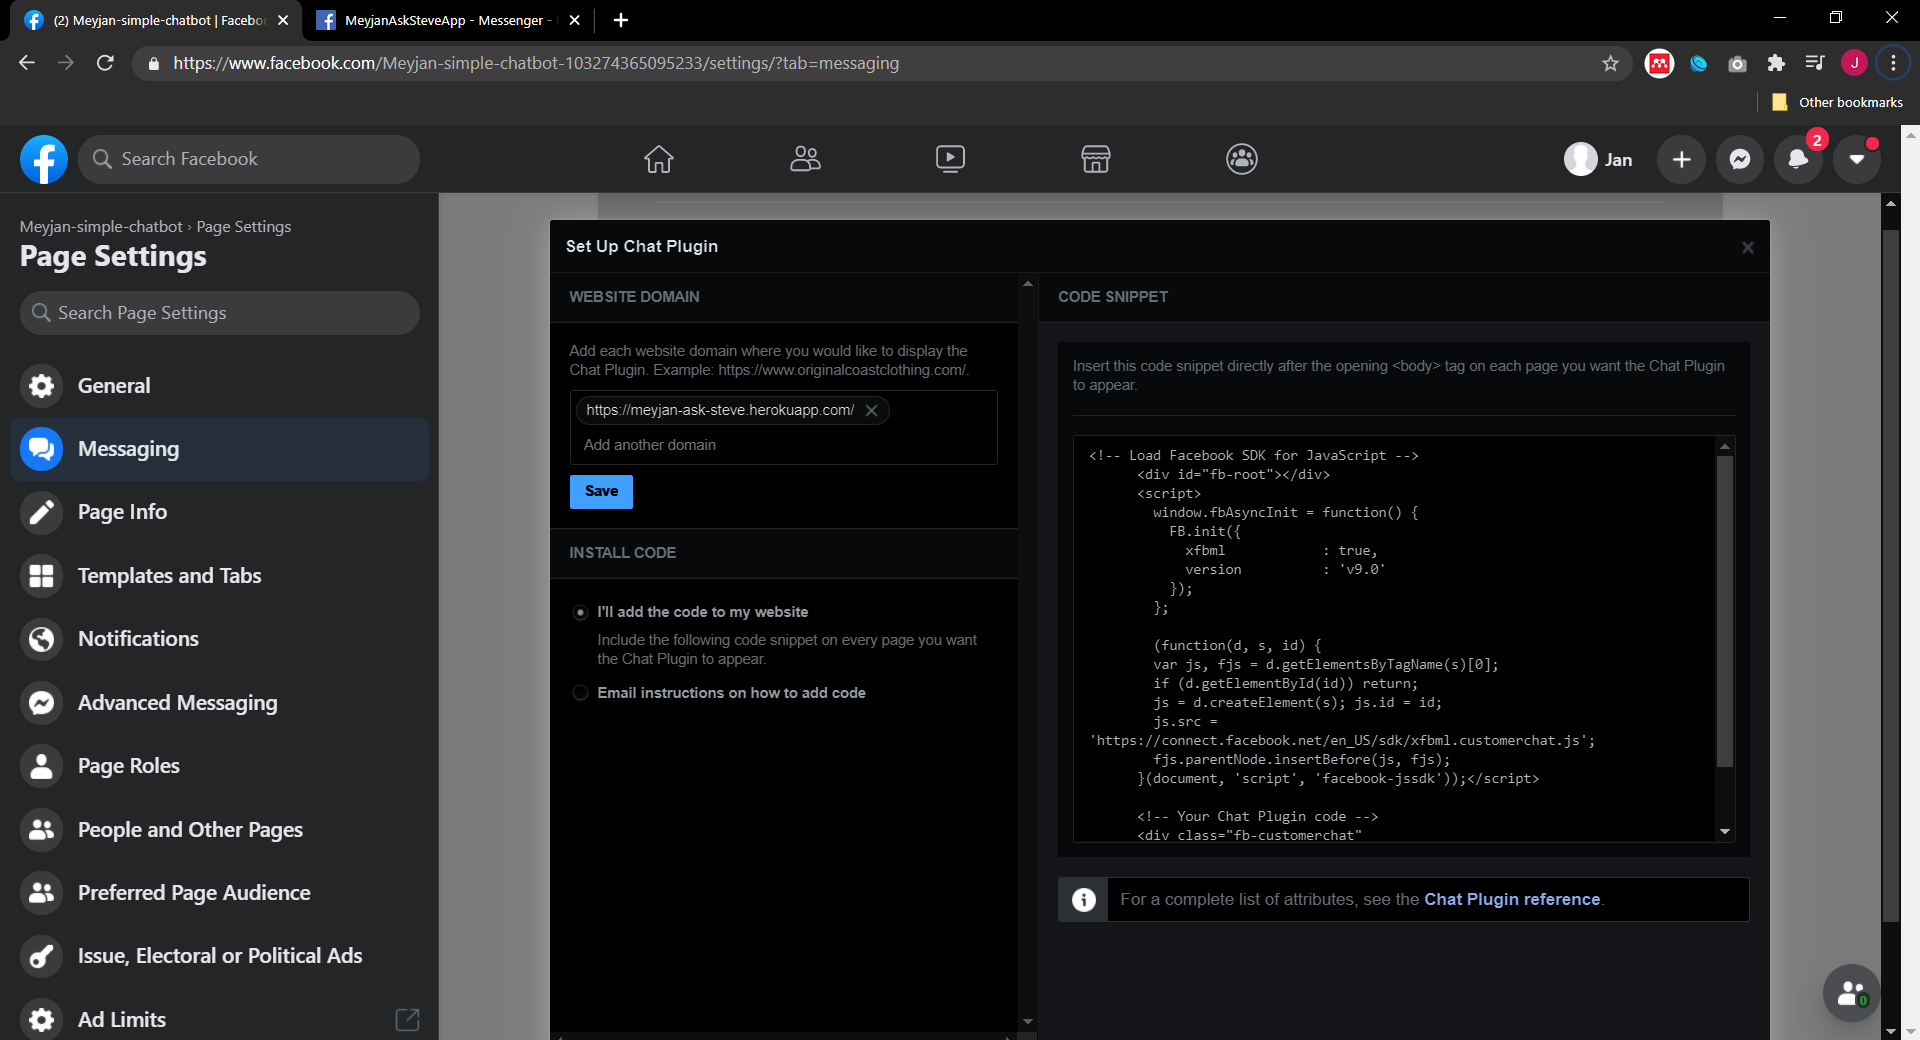This screenshot has width=1920, height=1040.
Task: Click the browser address bar URL
Action: click(x=536, y=63)
